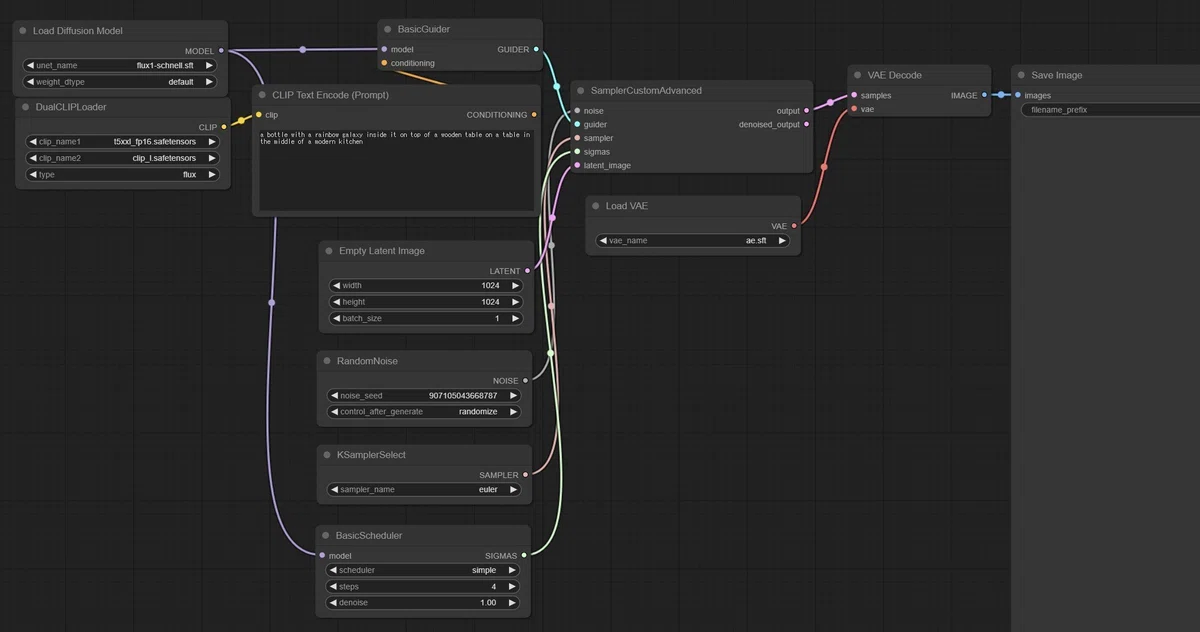Click the VAE output slot on Load VAE
Viewport: 1200px width, 632px height.
click(795, 226)
